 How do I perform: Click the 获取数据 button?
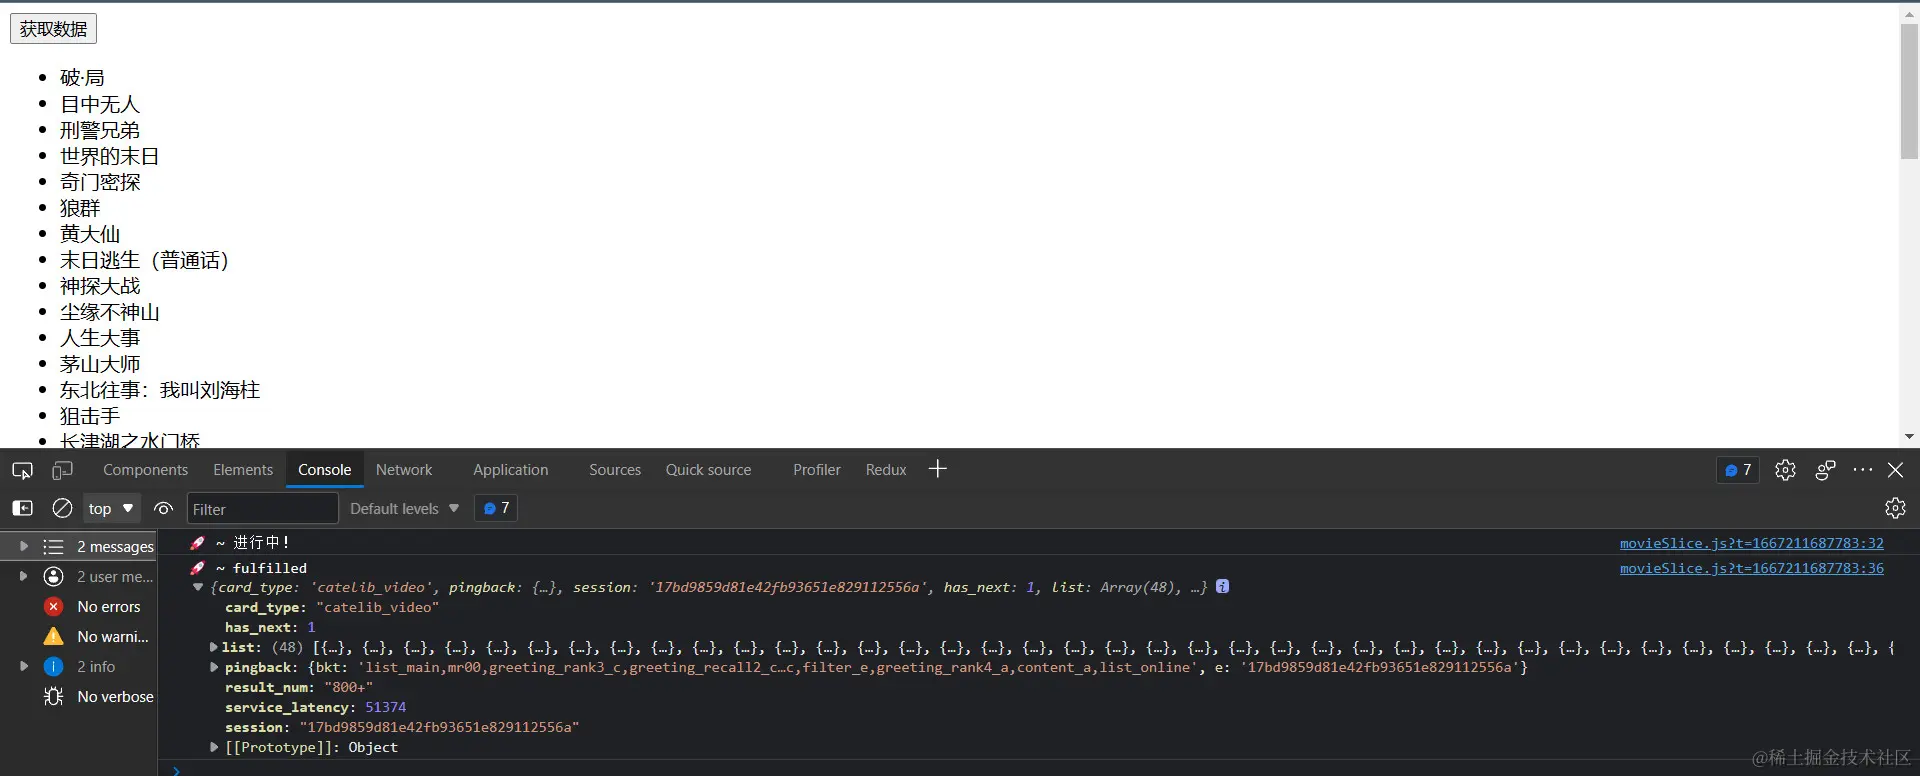coord(53,29)
